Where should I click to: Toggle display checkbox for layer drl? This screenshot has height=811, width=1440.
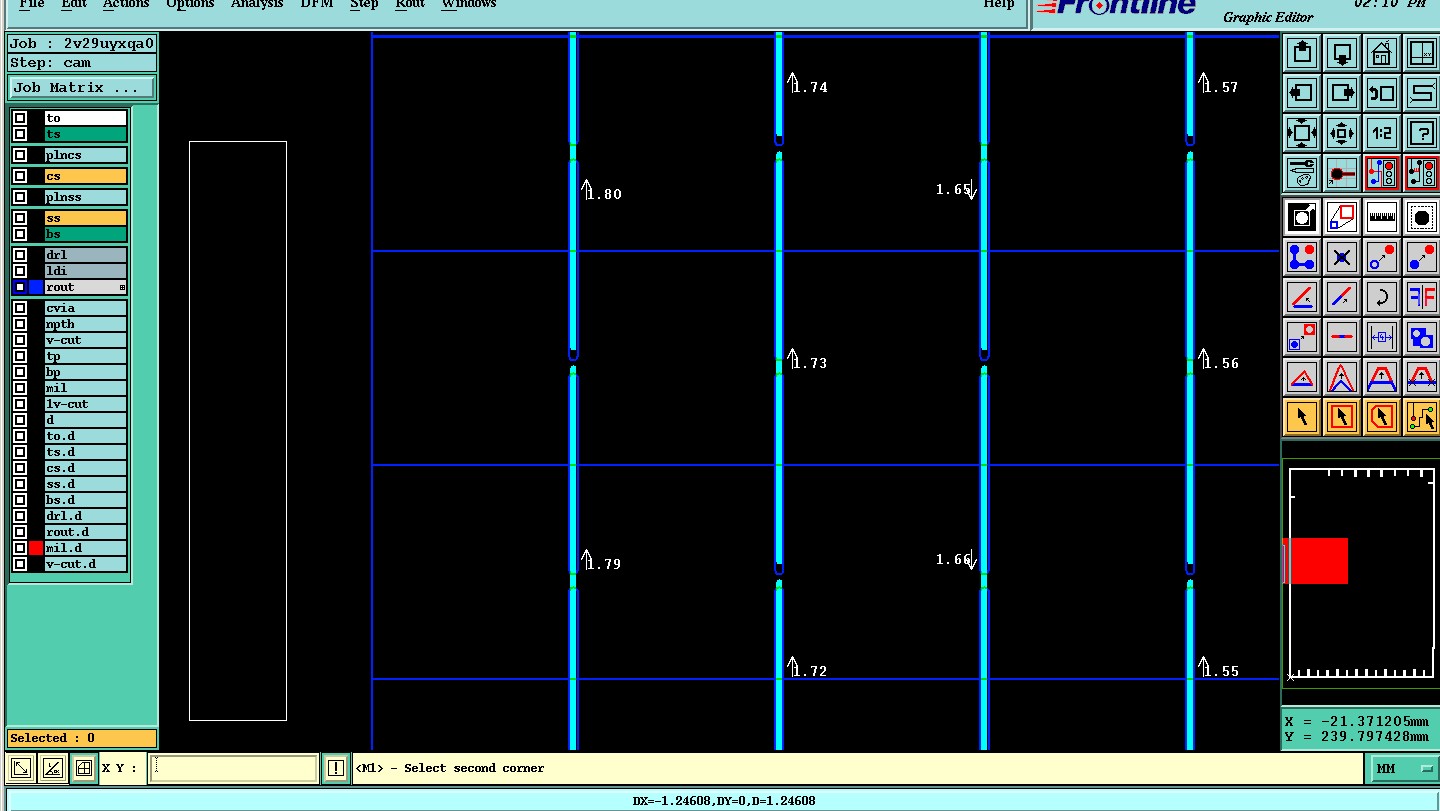(20, 255)
